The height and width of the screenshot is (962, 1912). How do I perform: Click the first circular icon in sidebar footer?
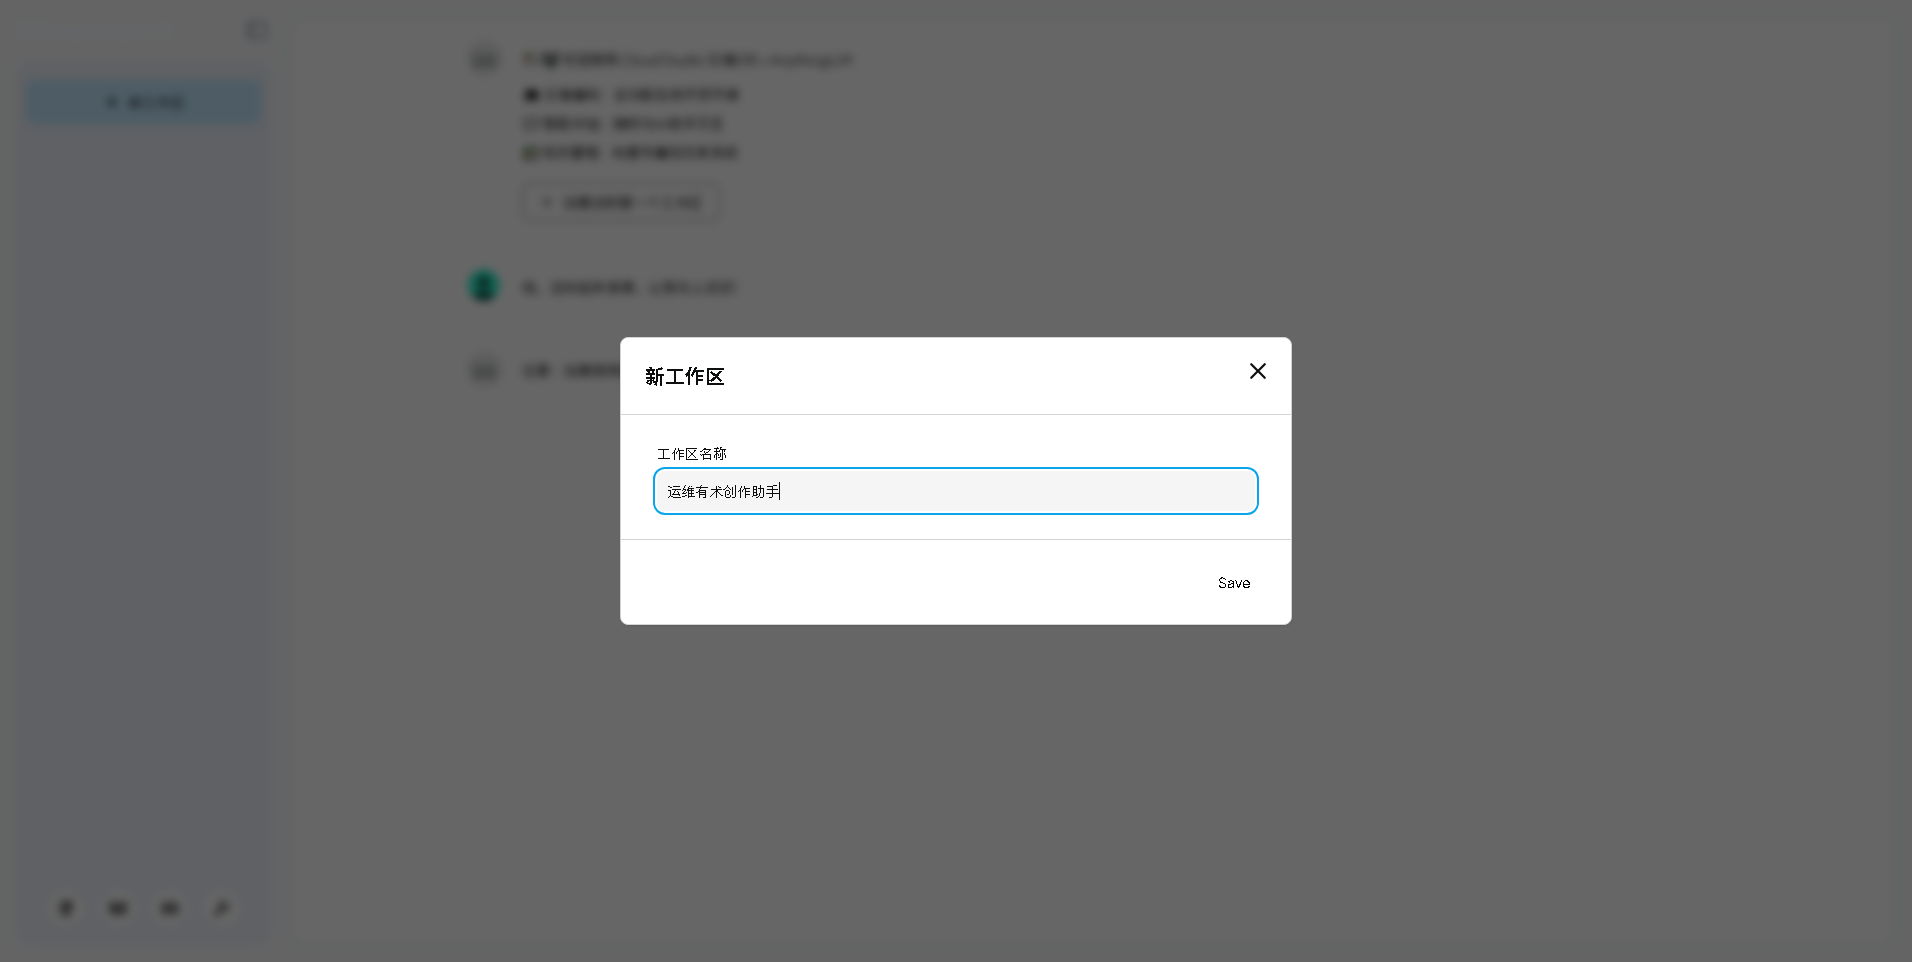[65, 908]
